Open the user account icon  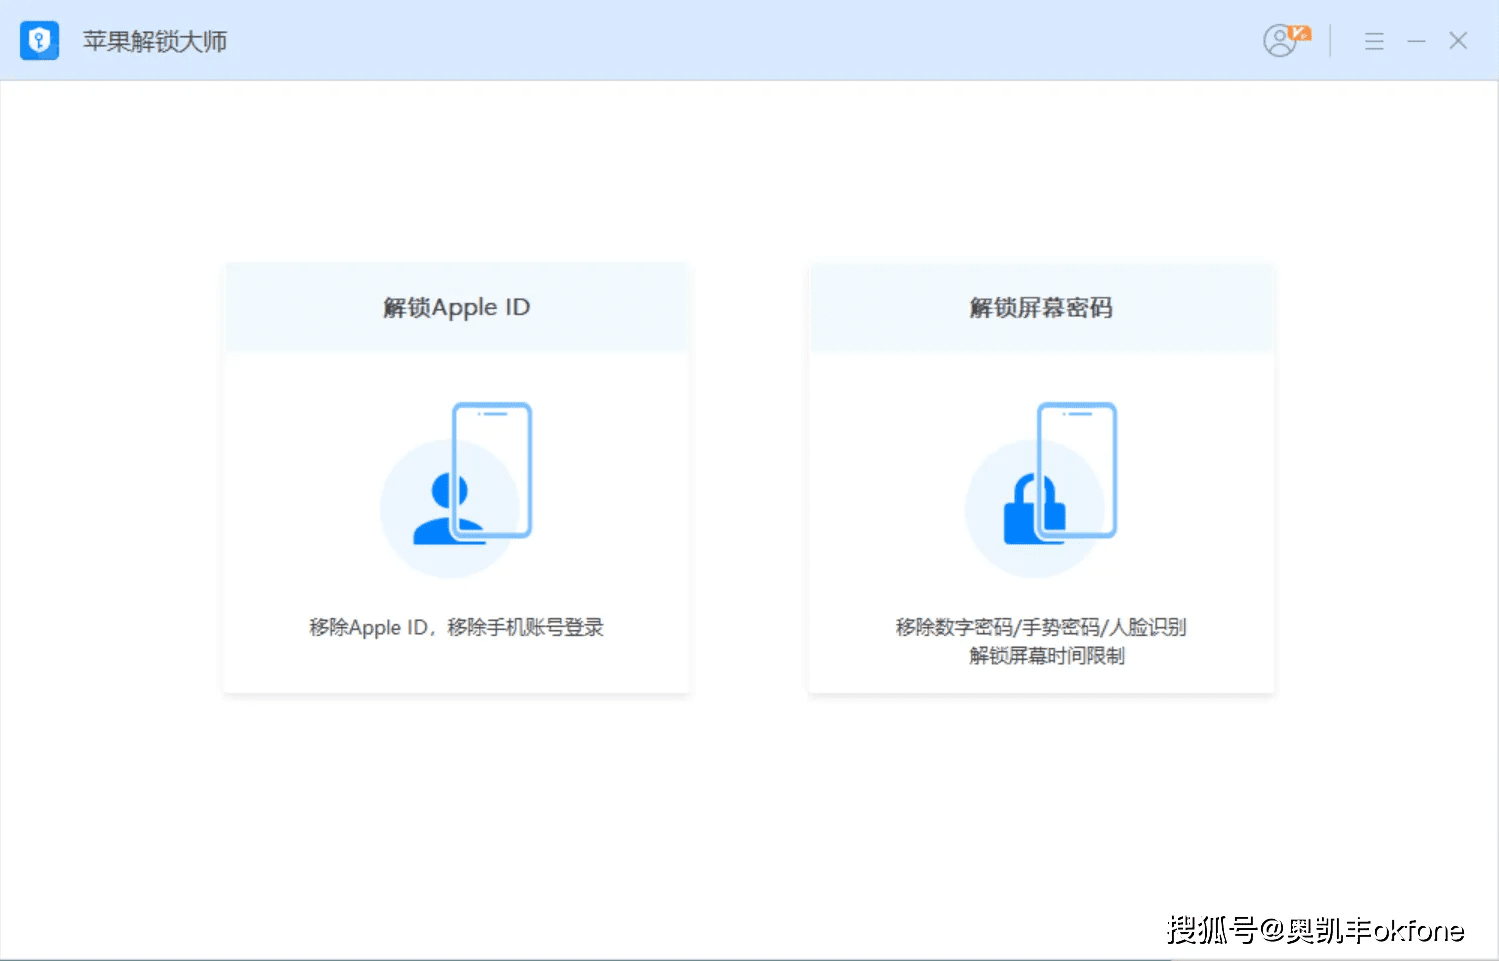1280,42
